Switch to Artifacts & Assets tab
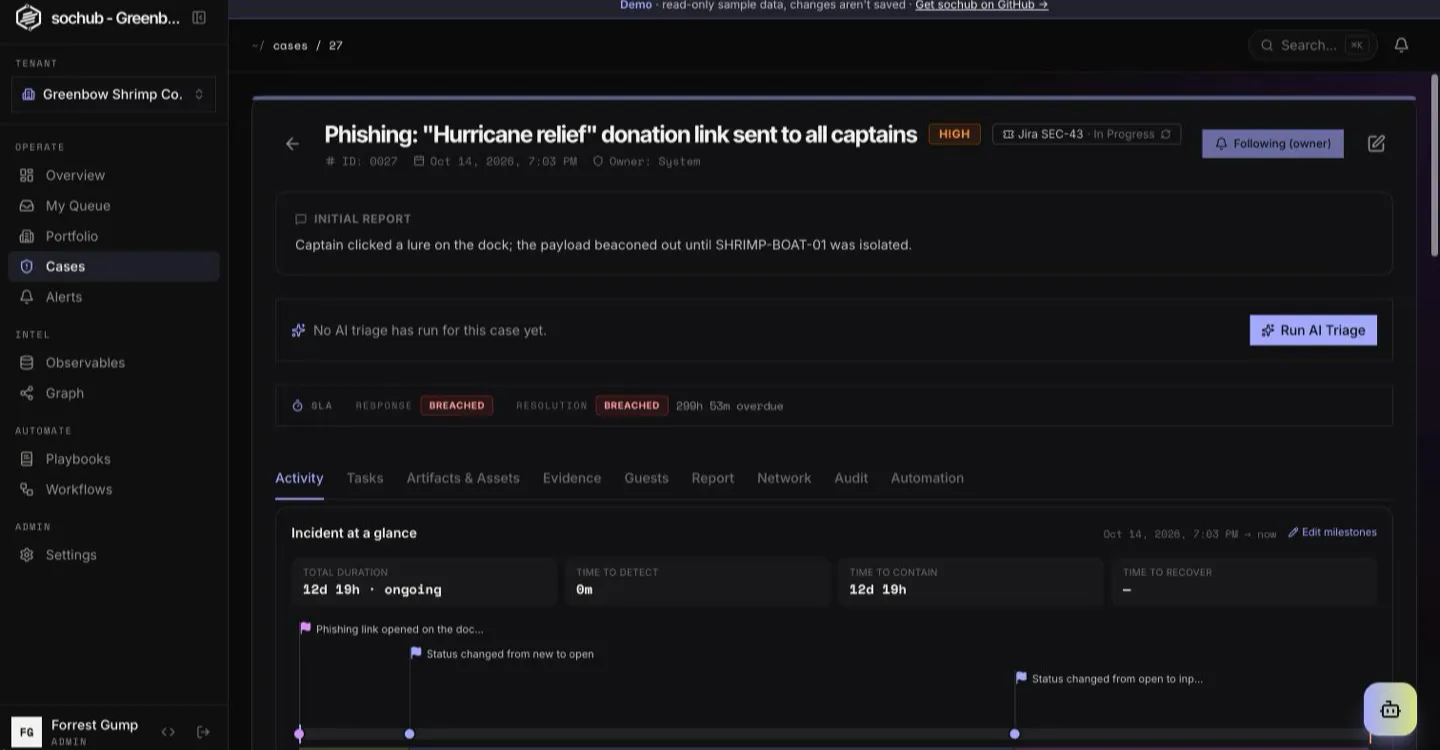This screenshot has height=750, width=1440. (463, 478)
